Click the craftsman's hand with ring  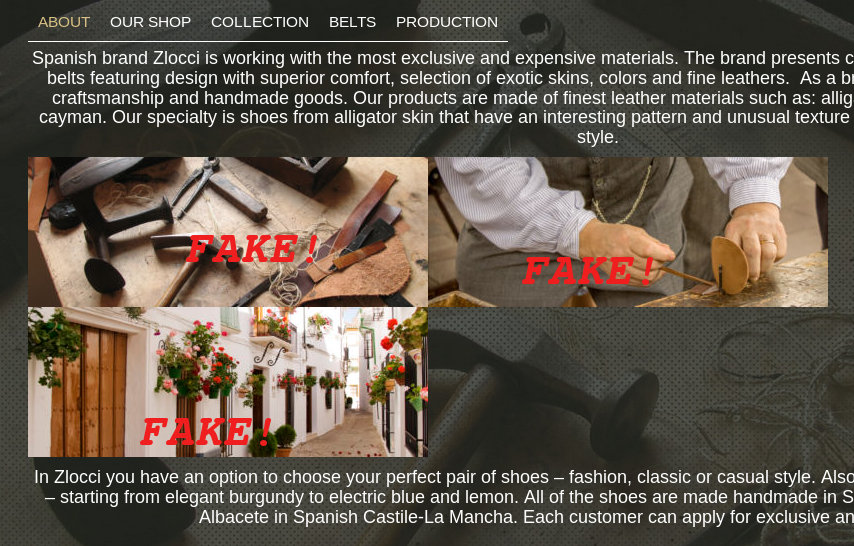[x=756, y=241]
